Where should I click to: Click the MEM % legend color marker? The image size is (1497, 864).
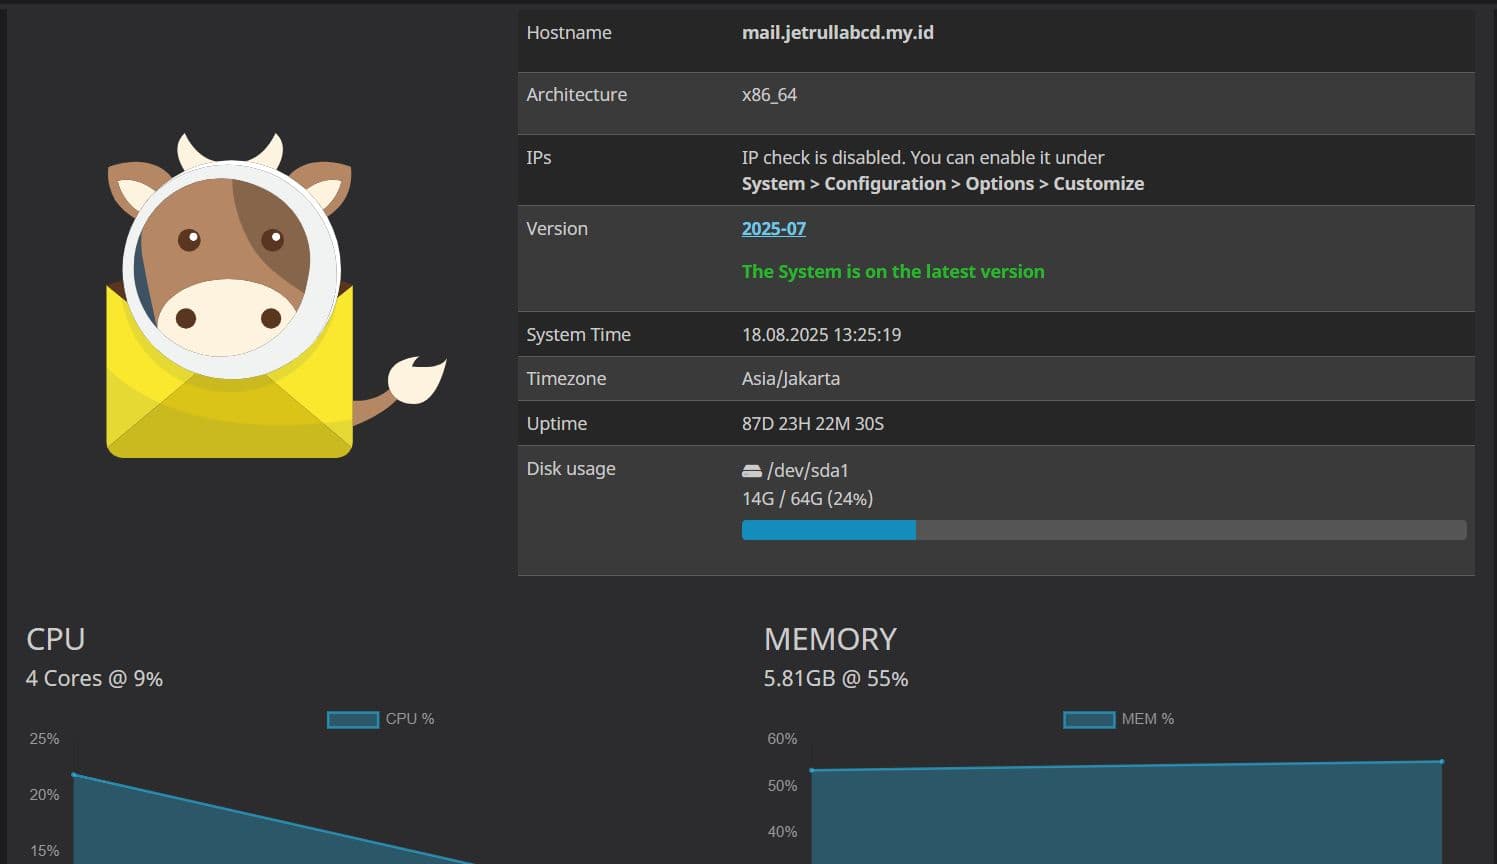pyautogui.click(x=1089, y=719)
